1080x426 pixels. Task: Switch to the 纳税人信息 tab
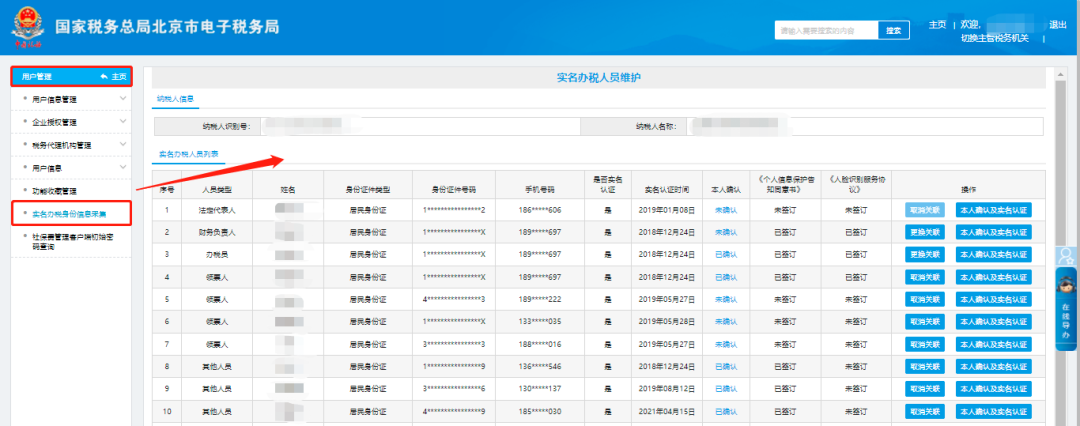tap(175, 99)
